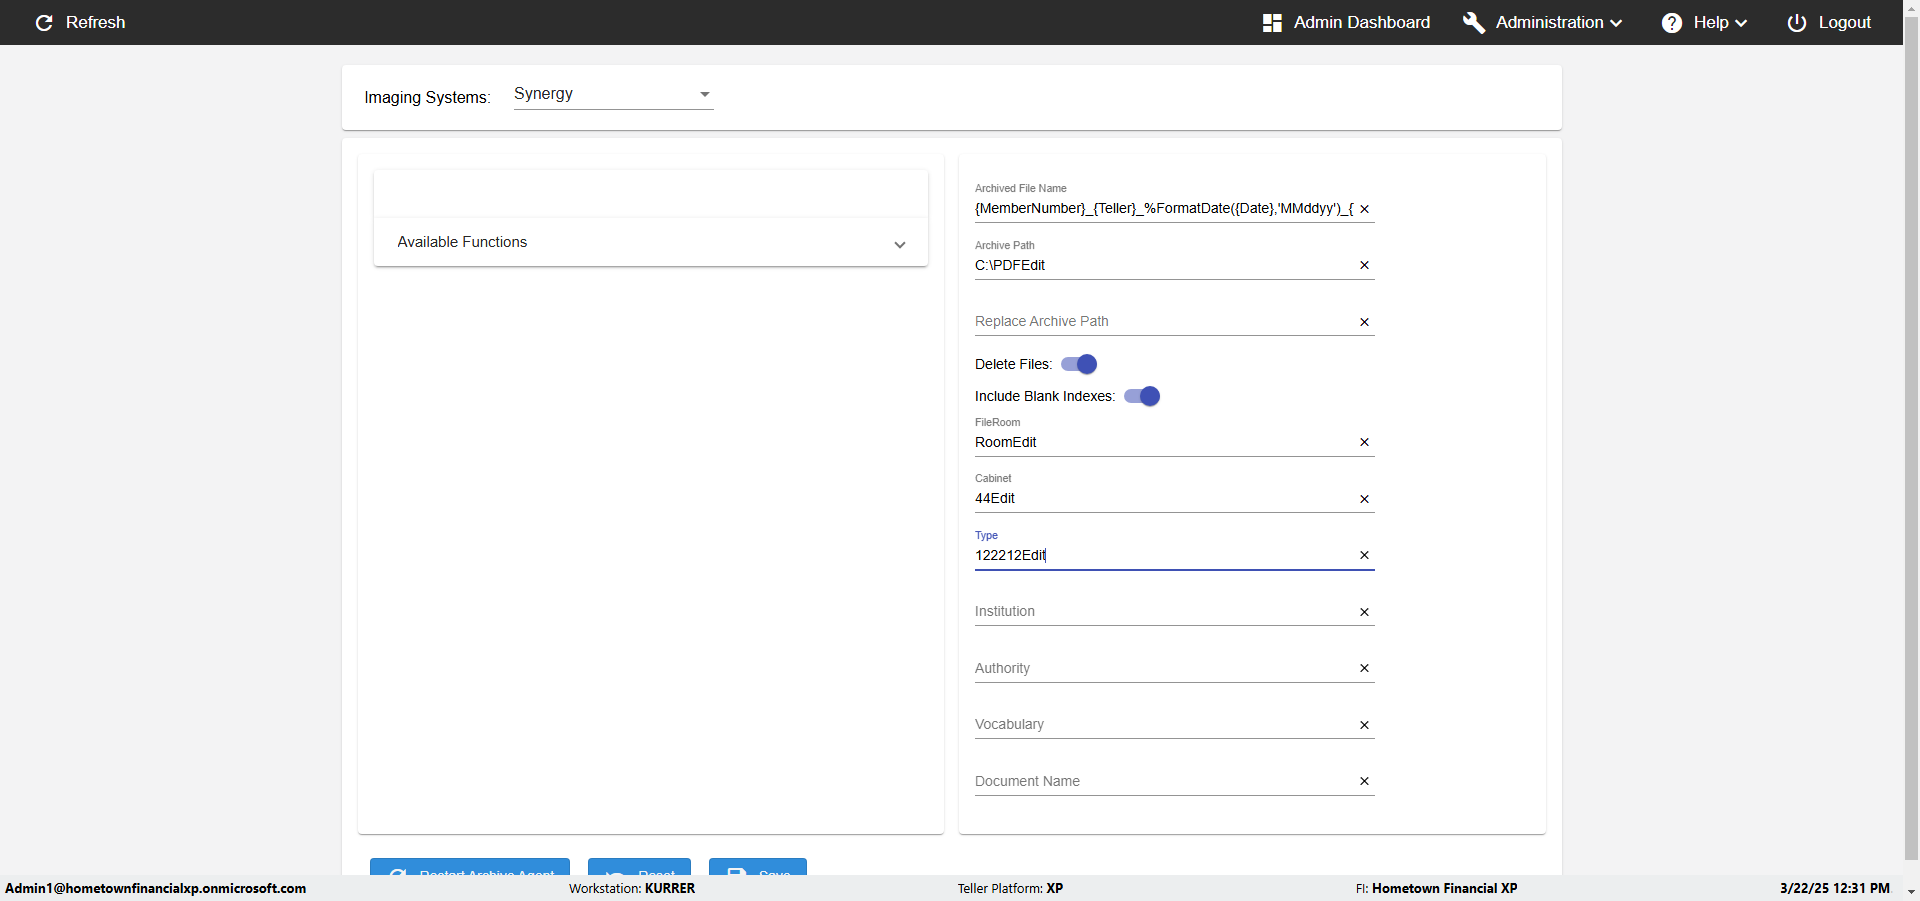
Task: Disable the Include Blank Indexes switch
Action: 1142,396
